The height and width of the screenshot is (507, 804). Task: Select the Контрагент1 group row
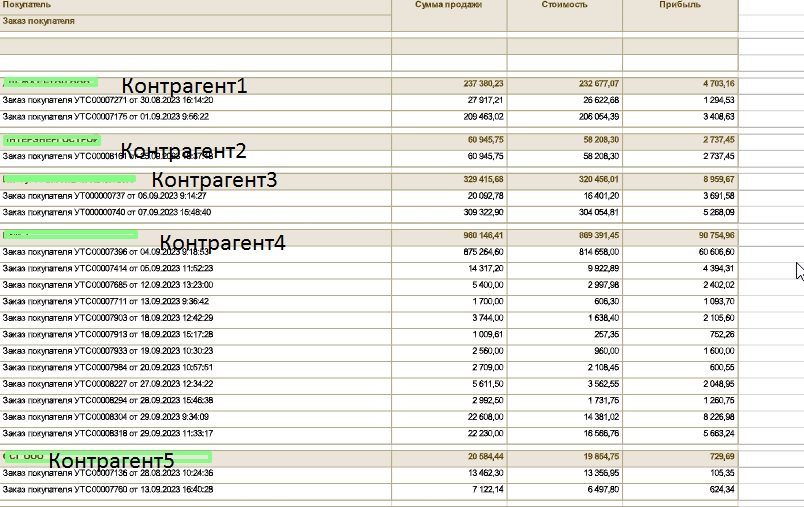(190, 85)
